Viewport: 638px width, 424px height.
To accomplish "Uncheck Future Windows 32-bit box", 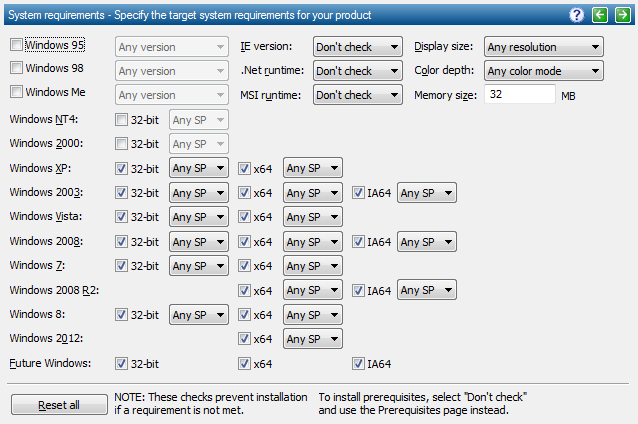I will (x=121, y=363).
